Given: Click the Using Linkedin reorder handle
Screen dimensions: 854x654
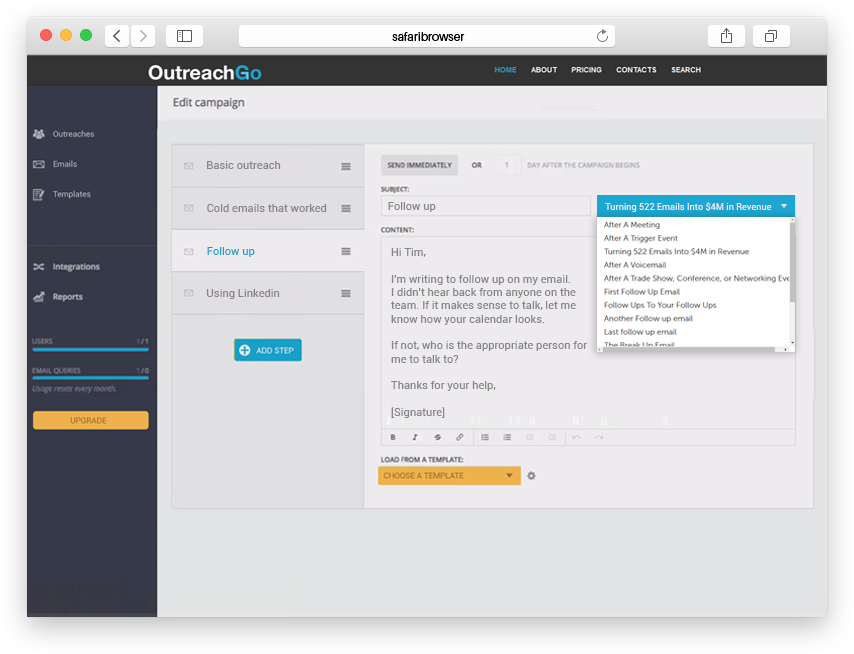Looking at the screenshot, I should [346, 294].
